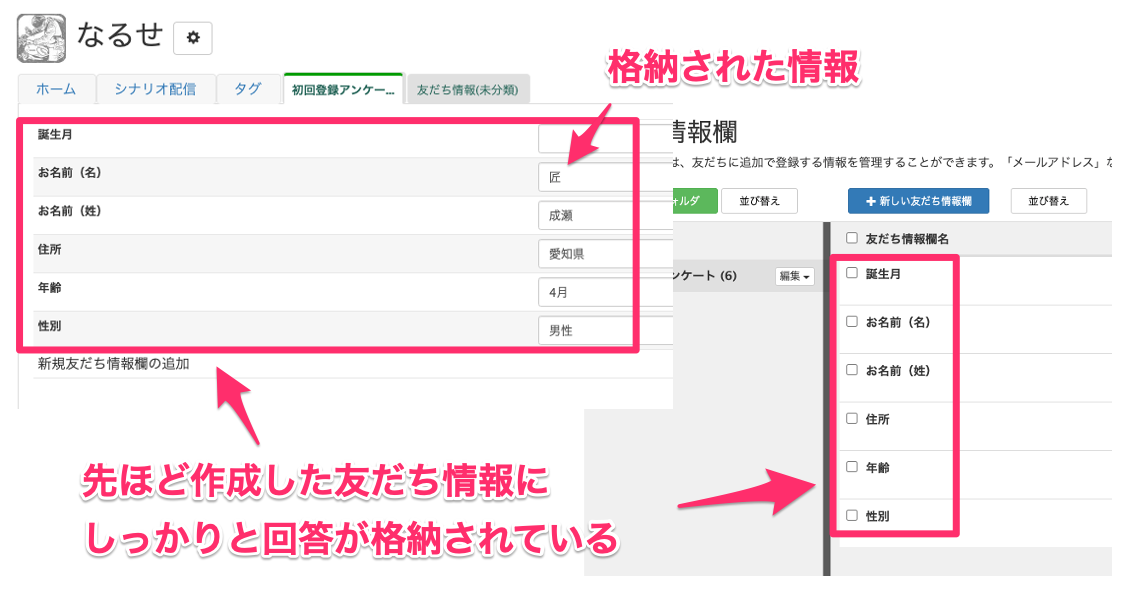The width and height of the screenshot is (1140, 593).
Task: Enable the 住所 checkbox
Action: (x=852, y=419)
